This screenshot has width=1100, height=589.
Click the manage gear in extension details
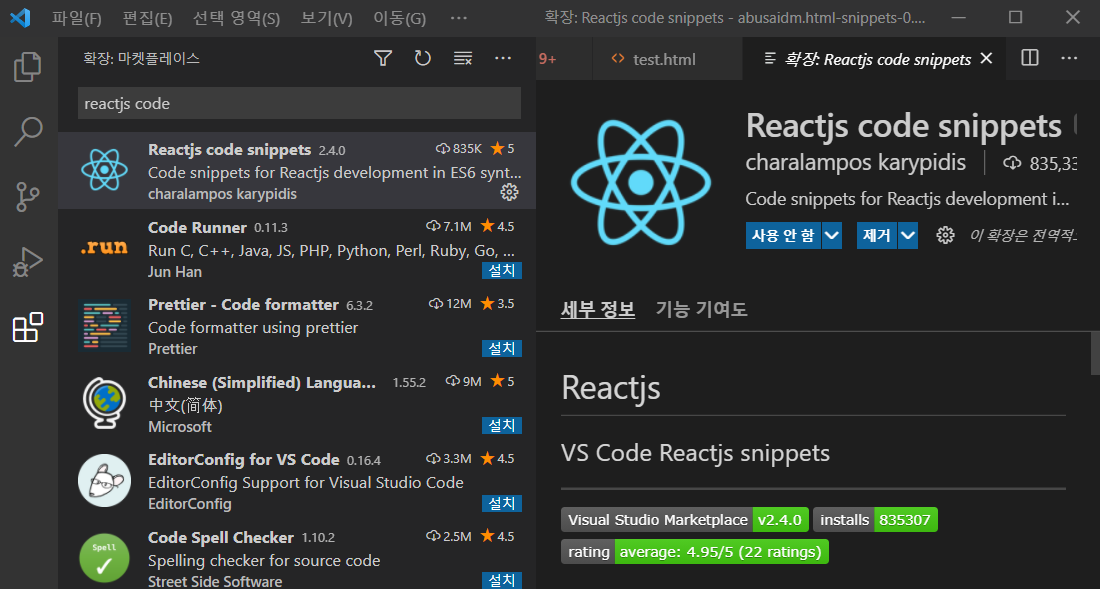946,235
